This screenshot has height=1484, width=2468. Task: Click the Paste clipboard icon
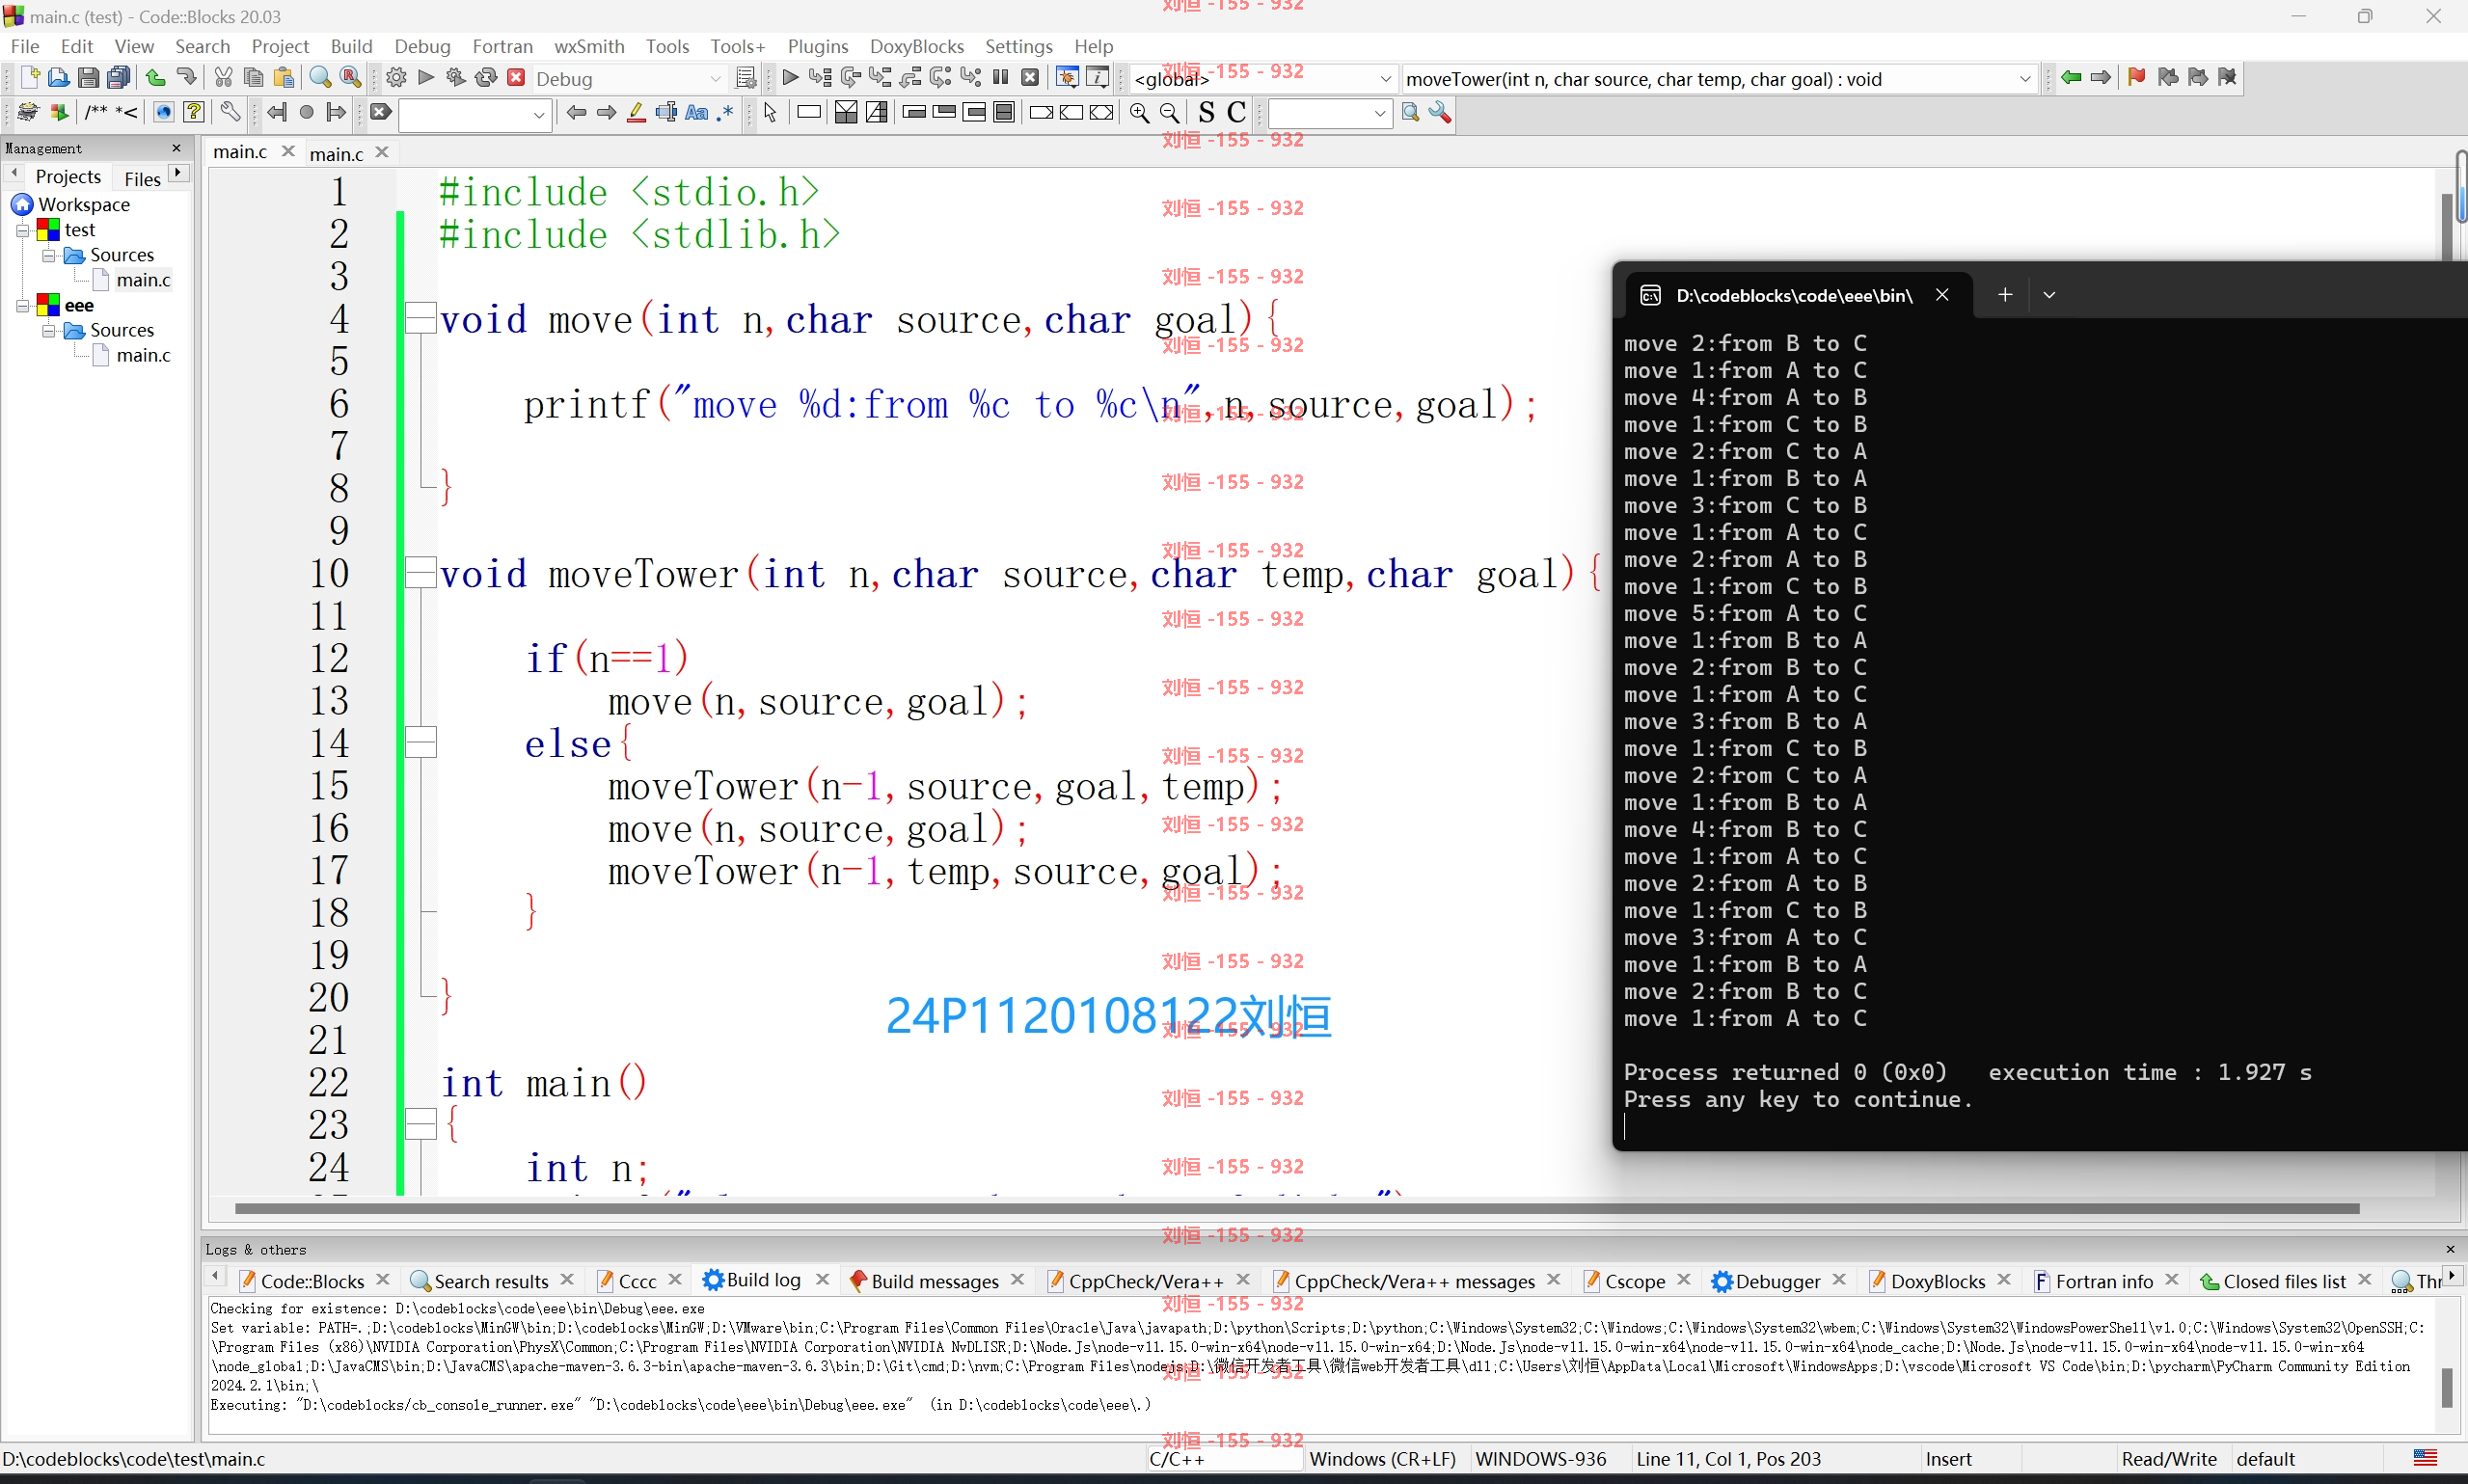click(284, 77)
